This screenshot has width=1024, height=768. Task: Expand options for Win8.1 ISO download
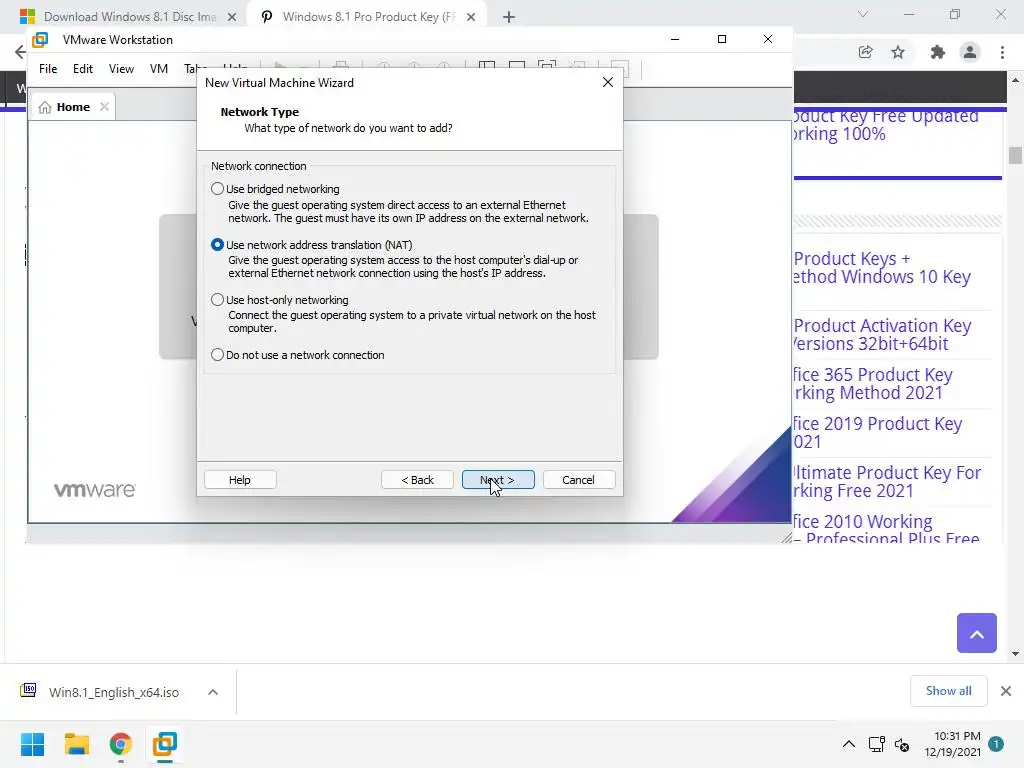(x=213, y=692)
